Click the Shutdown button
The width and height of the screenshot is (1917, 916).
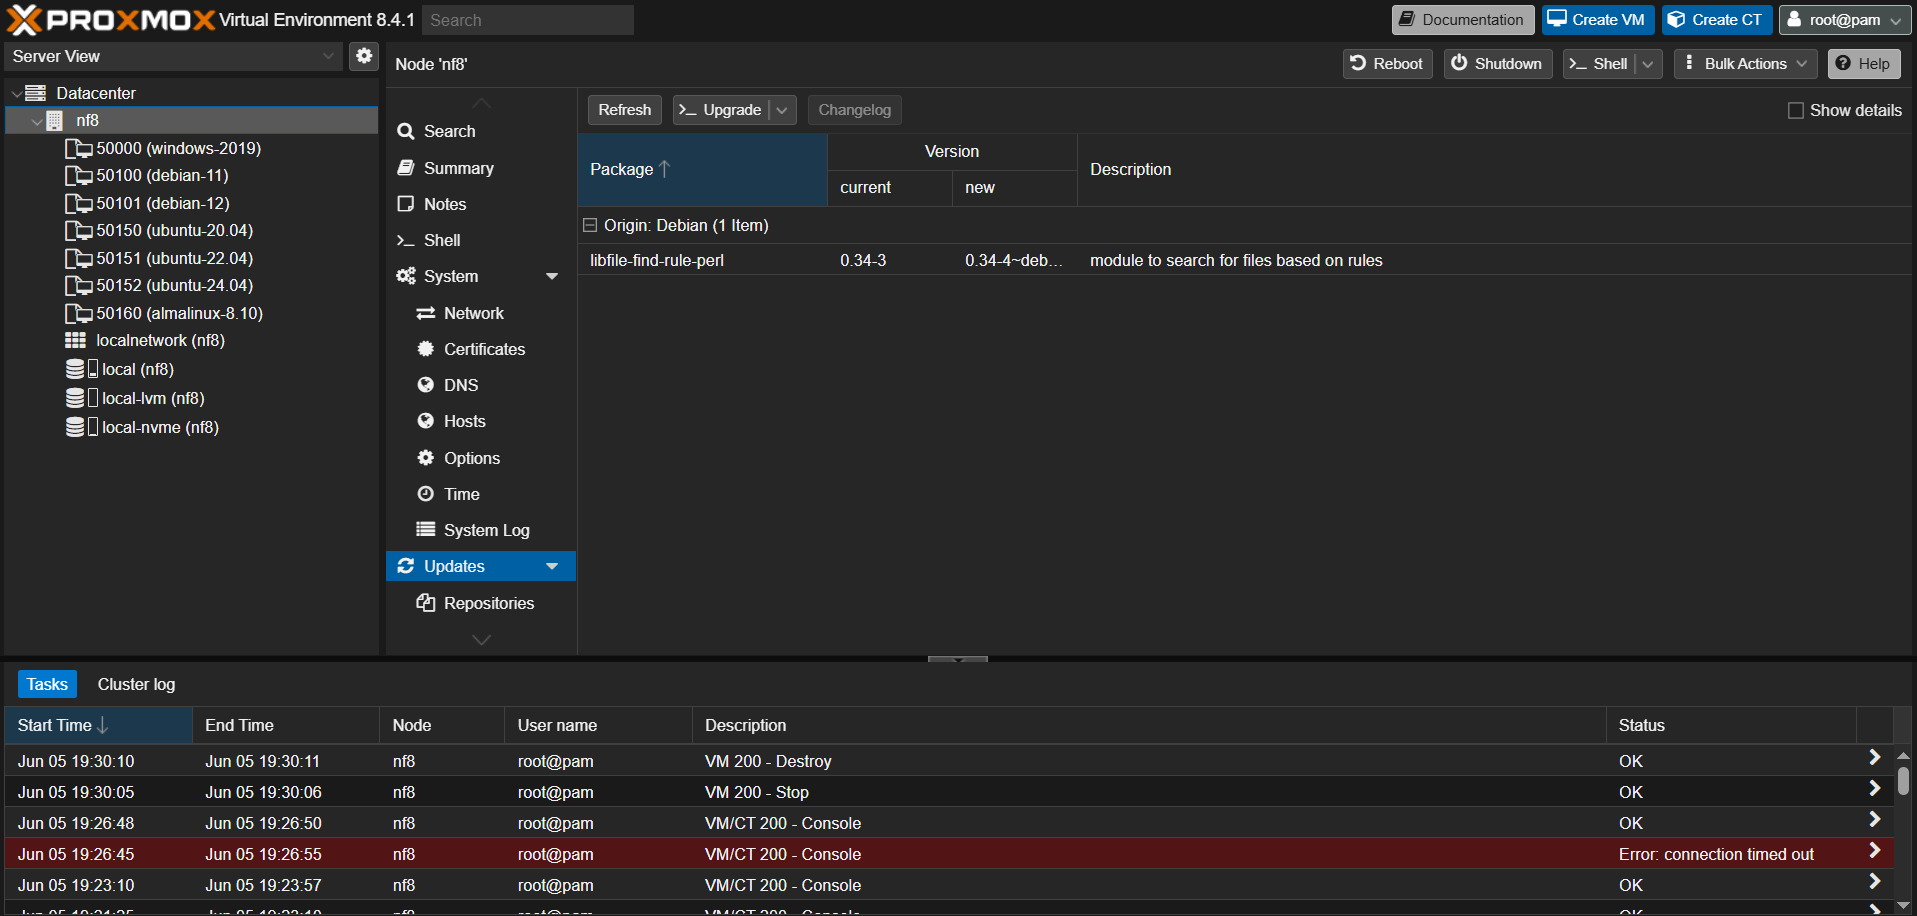(1498, 64)
